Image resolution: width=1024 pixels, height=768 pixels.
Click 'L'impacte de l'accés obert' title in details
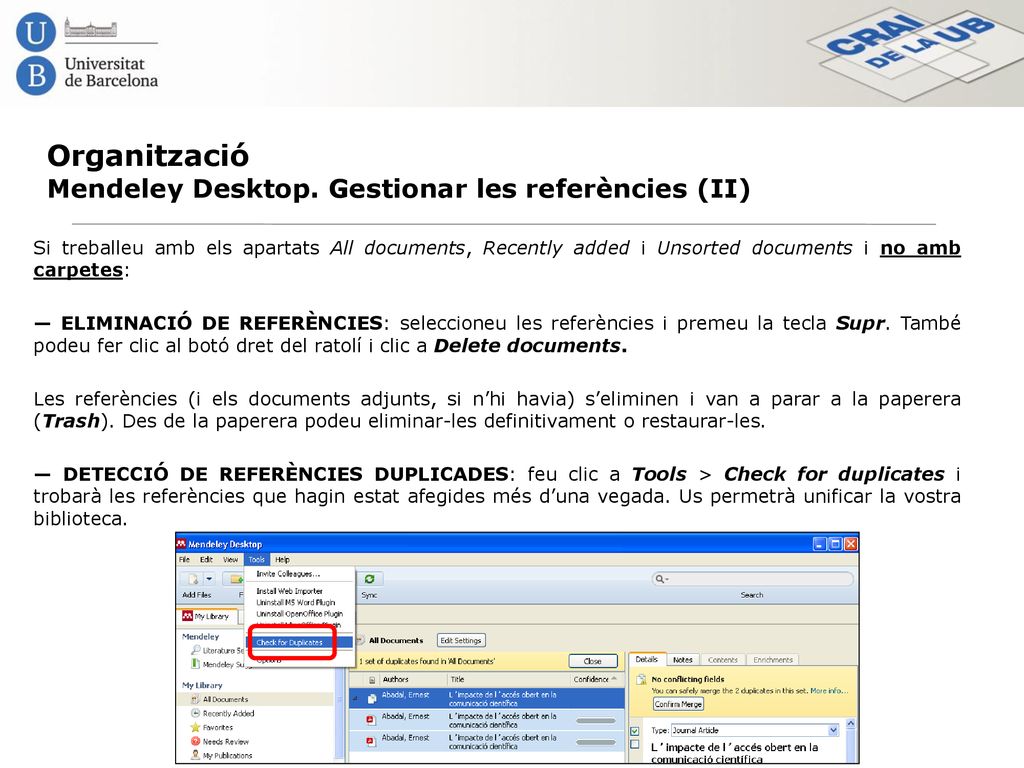(x=735, y=753)
